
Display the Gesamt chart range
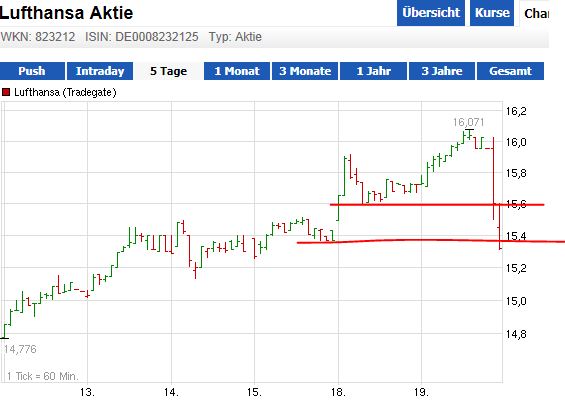[510, 71]
